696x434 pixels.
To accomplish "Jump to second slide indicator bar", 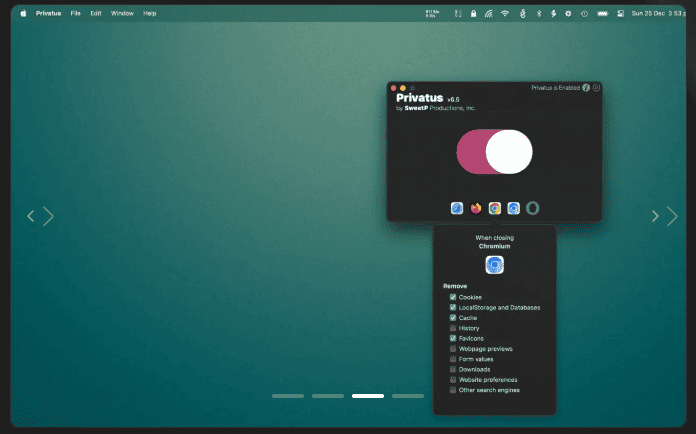I will (328, 396).
